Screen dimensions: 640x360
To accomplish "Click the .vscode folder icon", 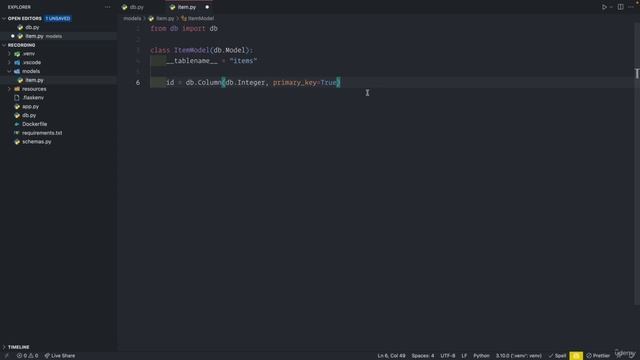I will [x=17, y=62].
